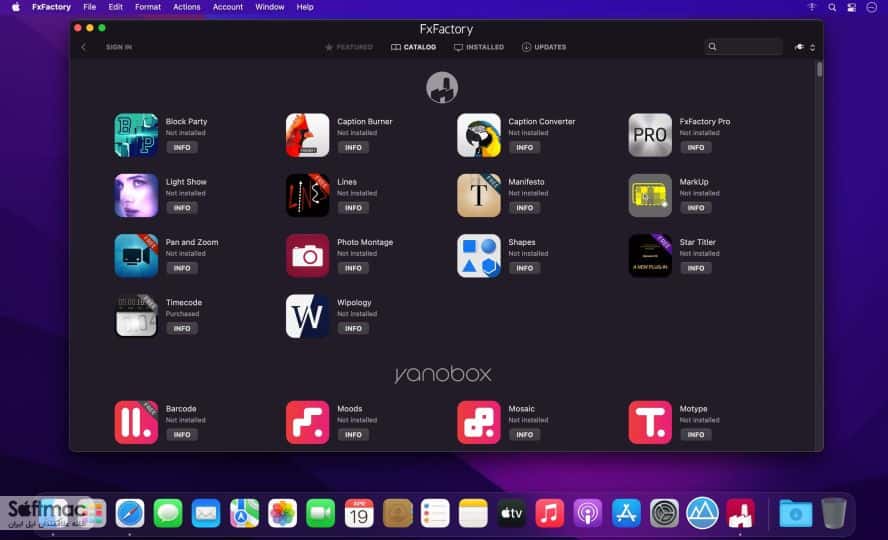This screenshot has height=540, width=888.
Task: Open the Lines plugin icon
Action: point(308,196)
